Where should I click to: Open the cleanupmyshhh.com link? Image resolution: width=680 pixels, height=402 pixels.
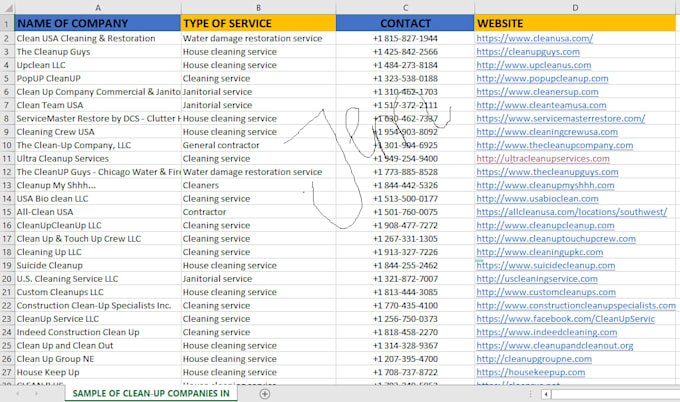point(545,185)
